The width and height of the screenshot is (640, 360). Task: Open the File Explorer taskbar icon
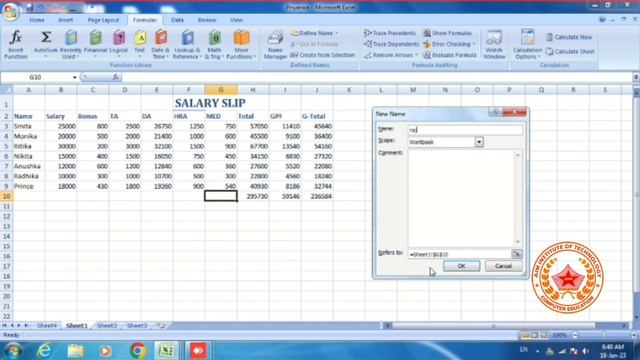tap(76, 351)
